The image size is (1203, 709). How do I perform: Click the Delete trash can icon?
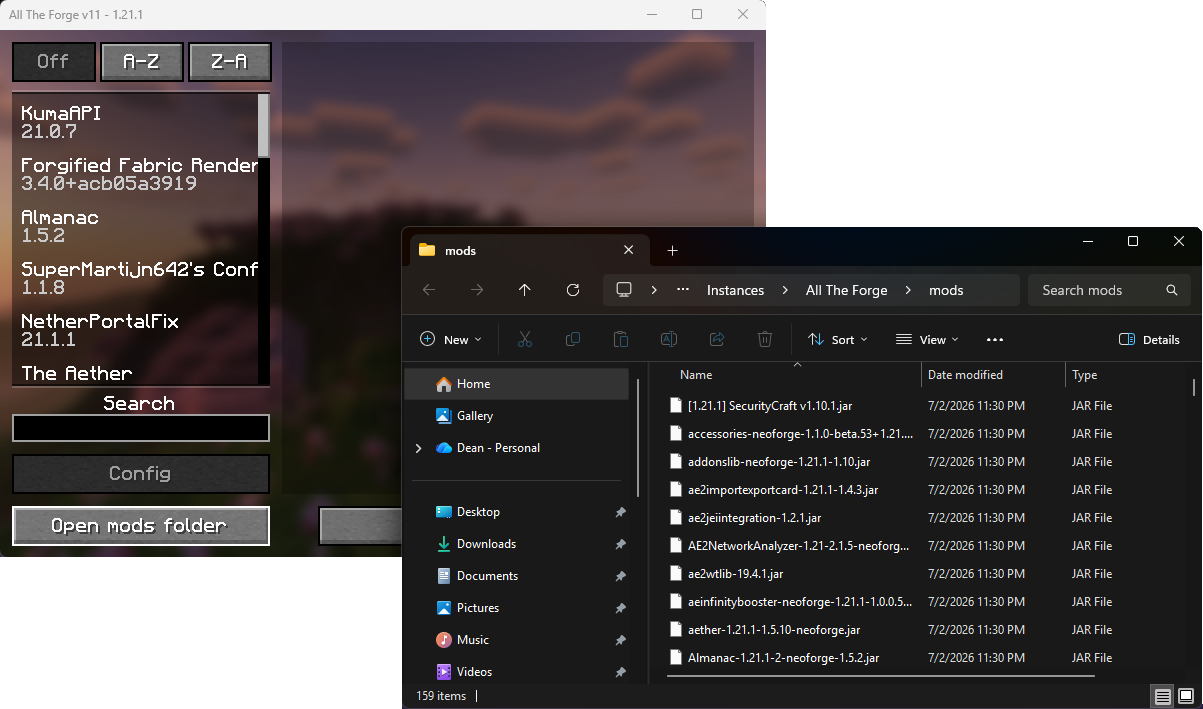point(765,339)
